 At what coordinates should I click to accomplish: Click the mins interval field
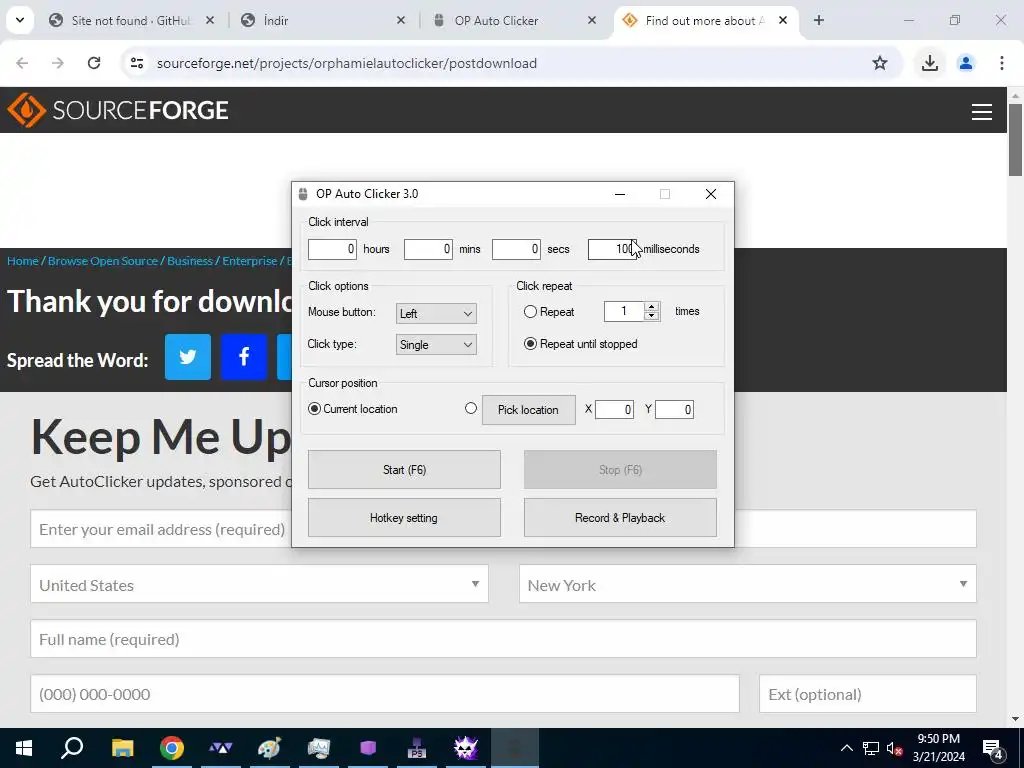(x=428, y=249)
